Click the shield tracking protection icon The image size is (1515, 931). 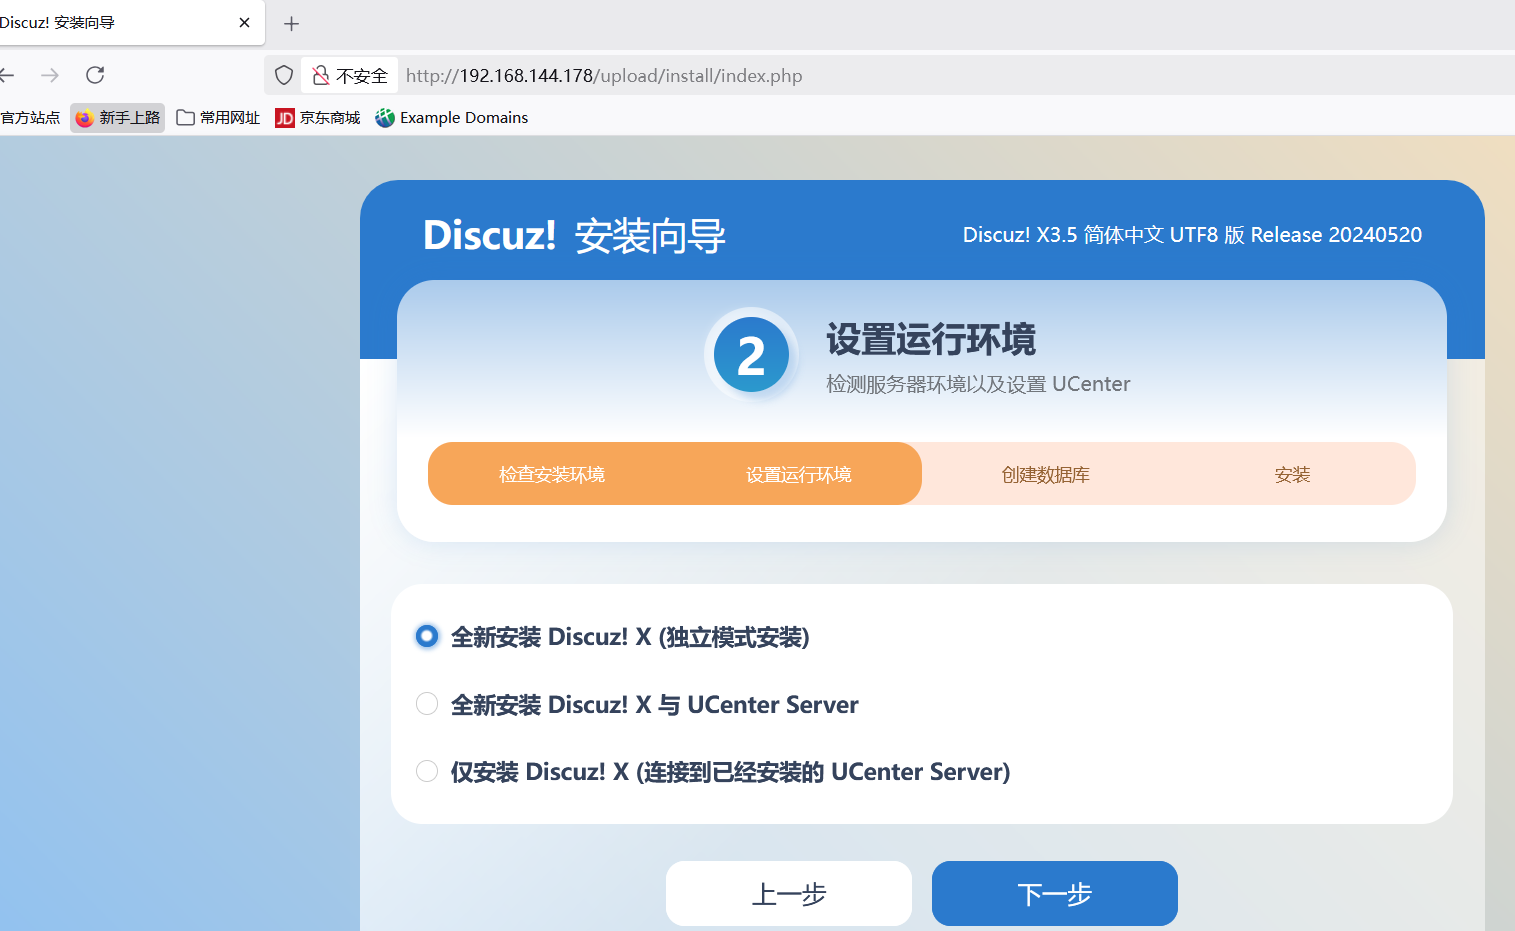point(284,75)
